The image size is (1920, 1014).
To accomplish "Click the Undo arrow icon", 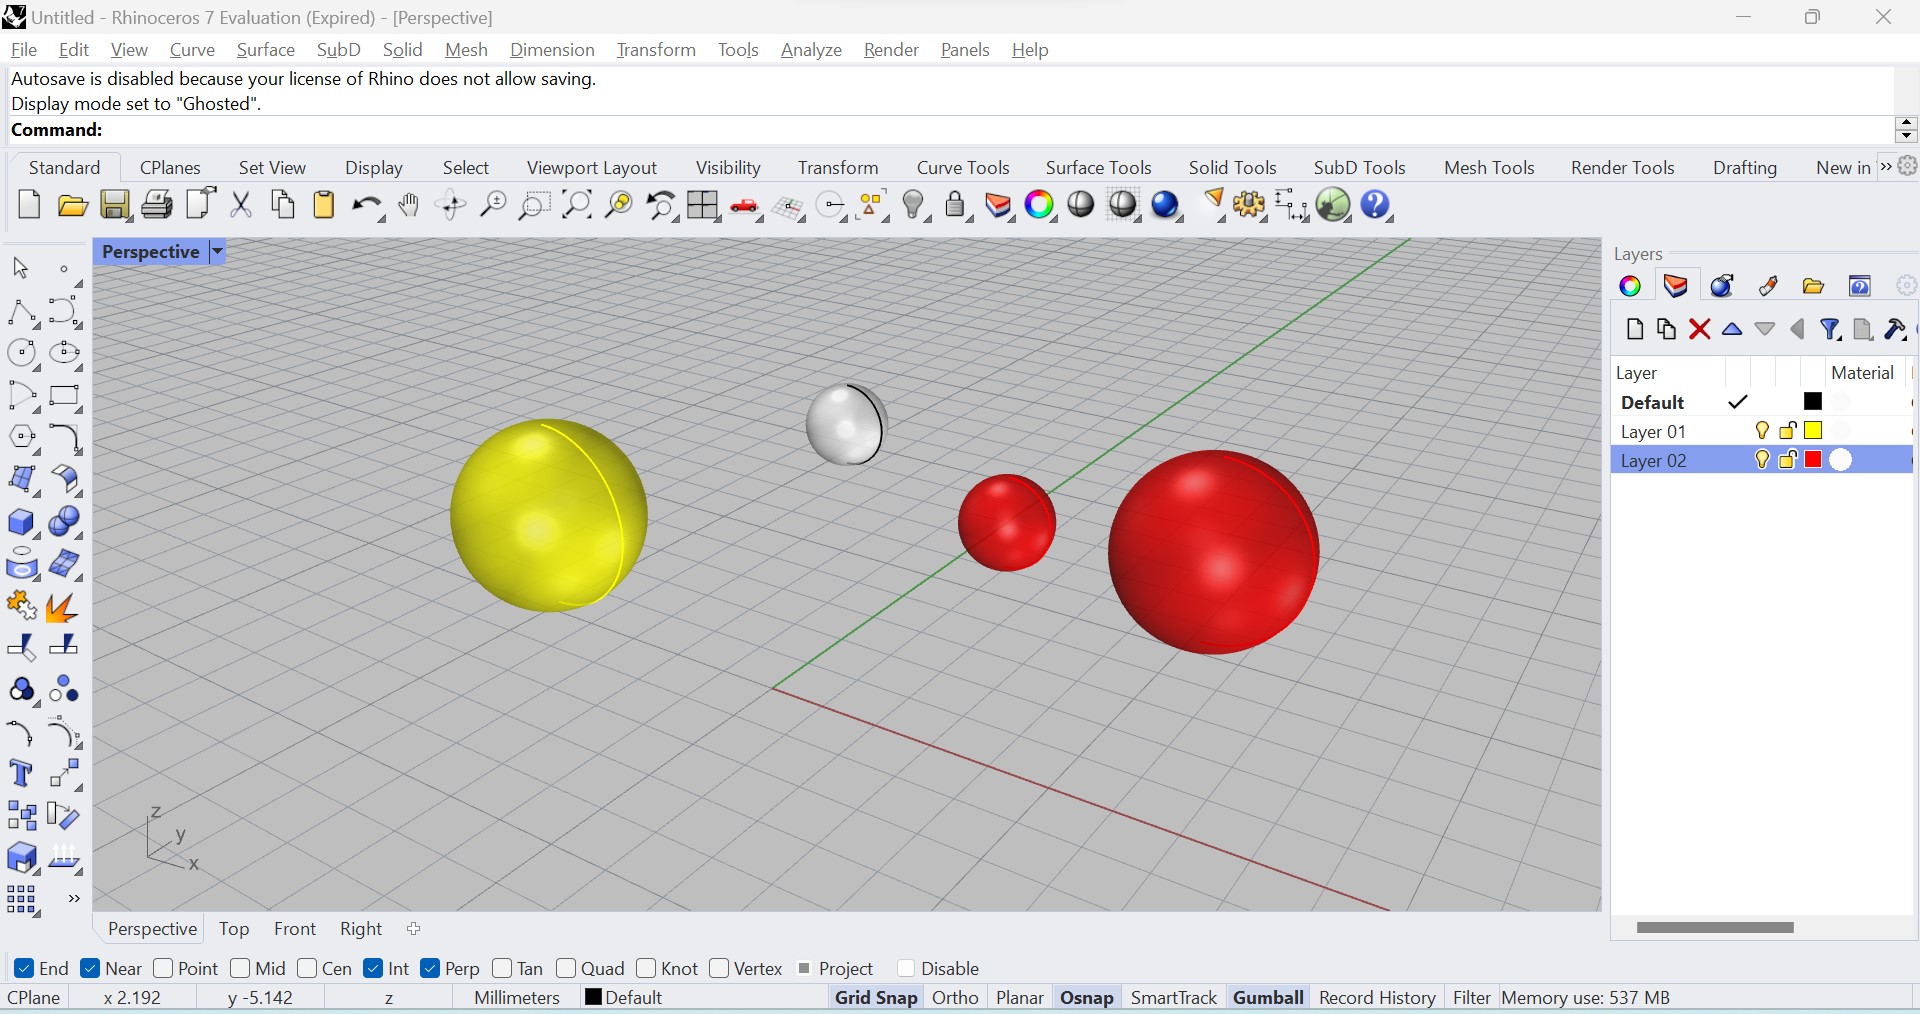I will [x=367, y=206].
